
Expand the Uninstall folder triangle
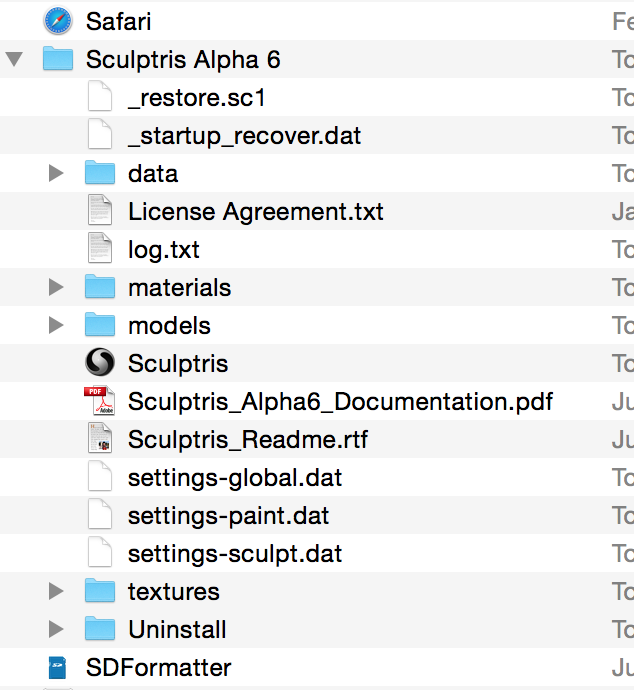[x=56, y=629]
